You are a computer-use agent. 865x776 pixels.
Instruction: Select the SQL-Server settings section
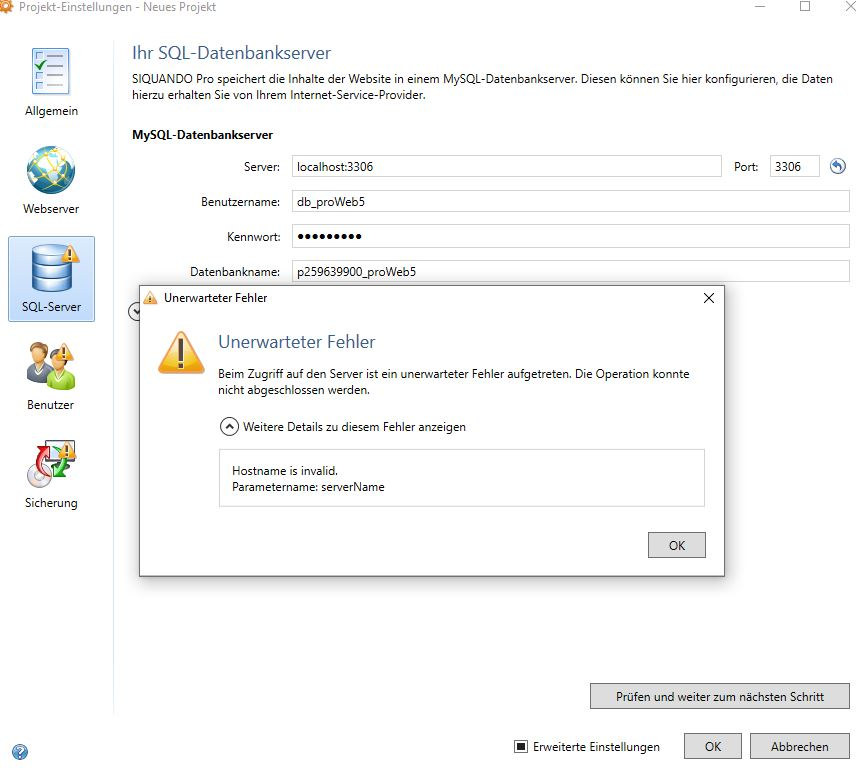click(51, 279)
